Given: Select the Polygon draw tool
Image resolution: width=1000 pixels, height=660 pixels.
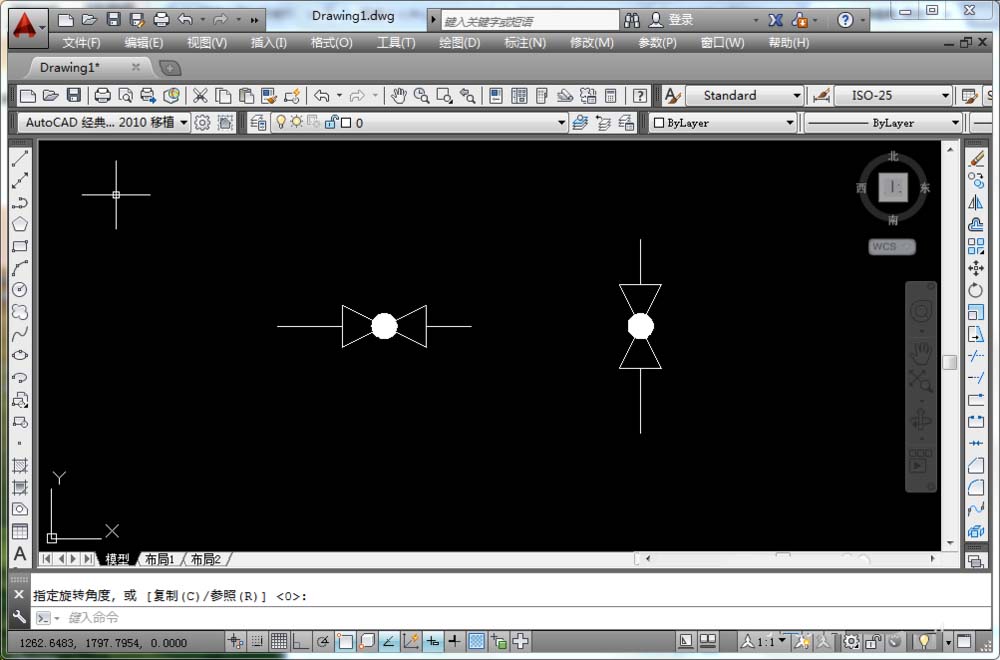Looking at the screenshot, I should pos(20,224).
